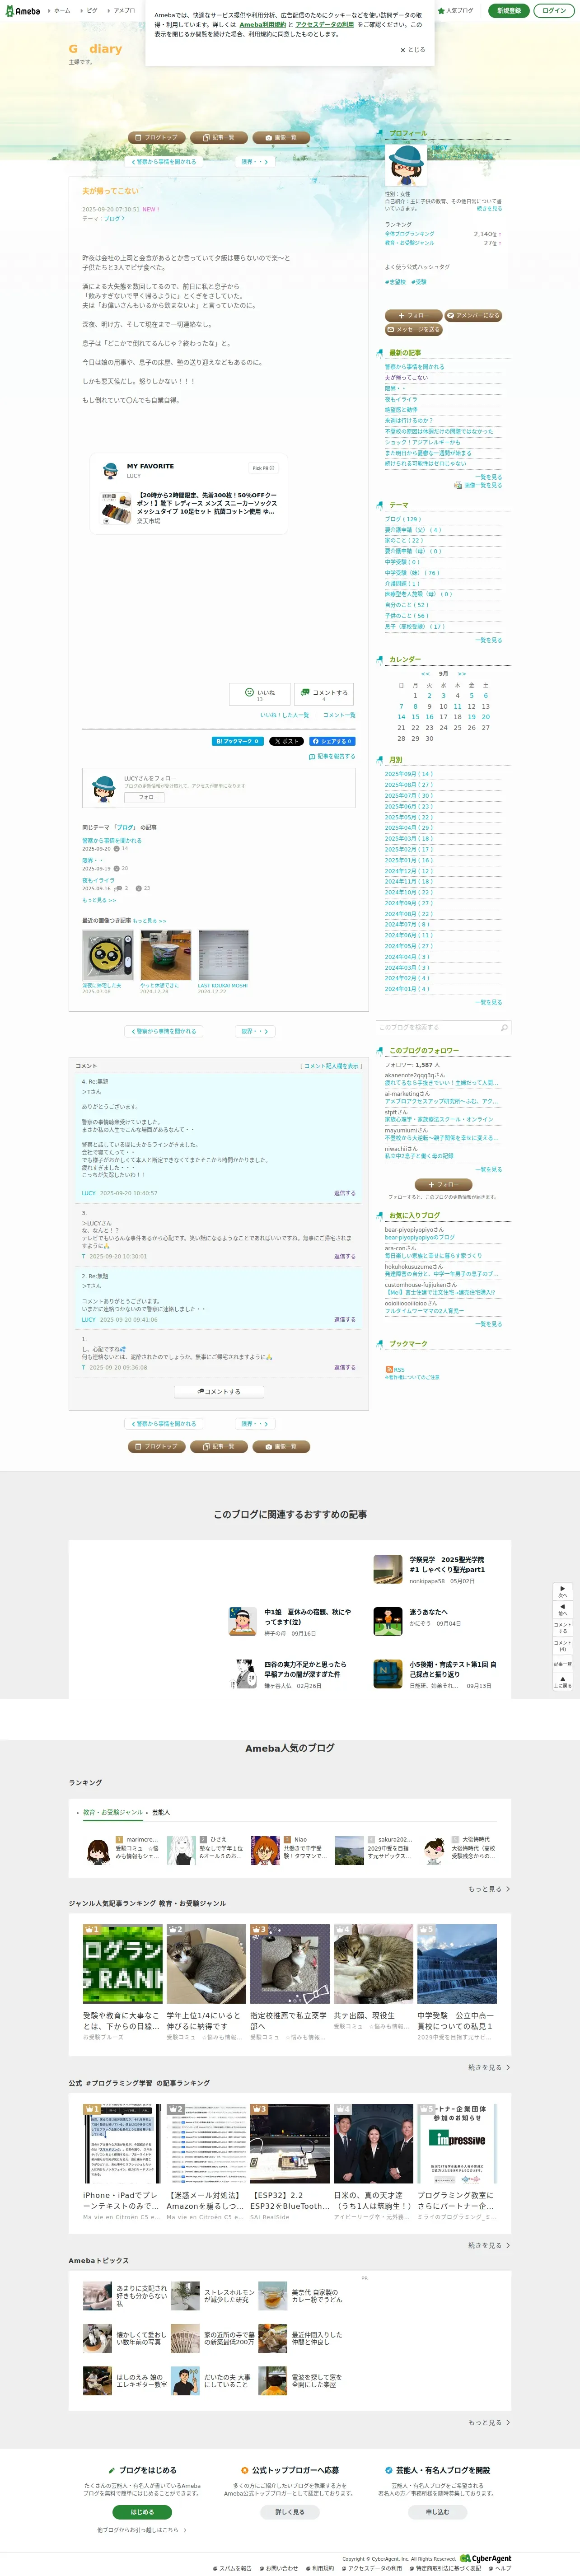Screen dimensions: 580x2576
Task: Click the Facebook シェアする button
Action: pos(332,741)
